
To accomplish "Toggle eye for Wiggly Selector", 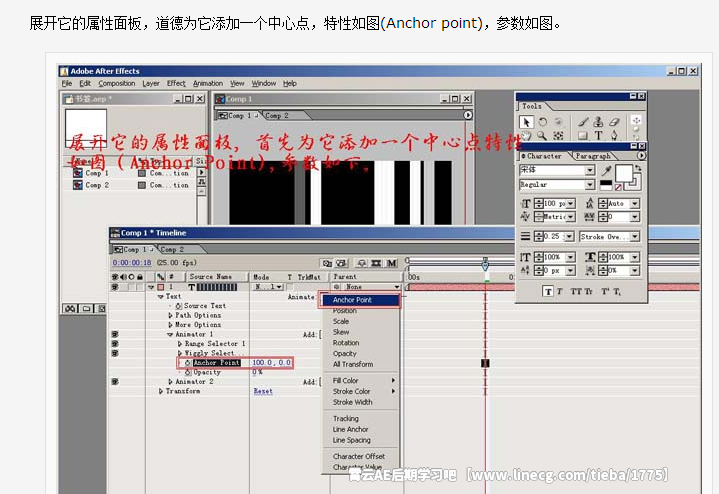I will click(115, 353).
